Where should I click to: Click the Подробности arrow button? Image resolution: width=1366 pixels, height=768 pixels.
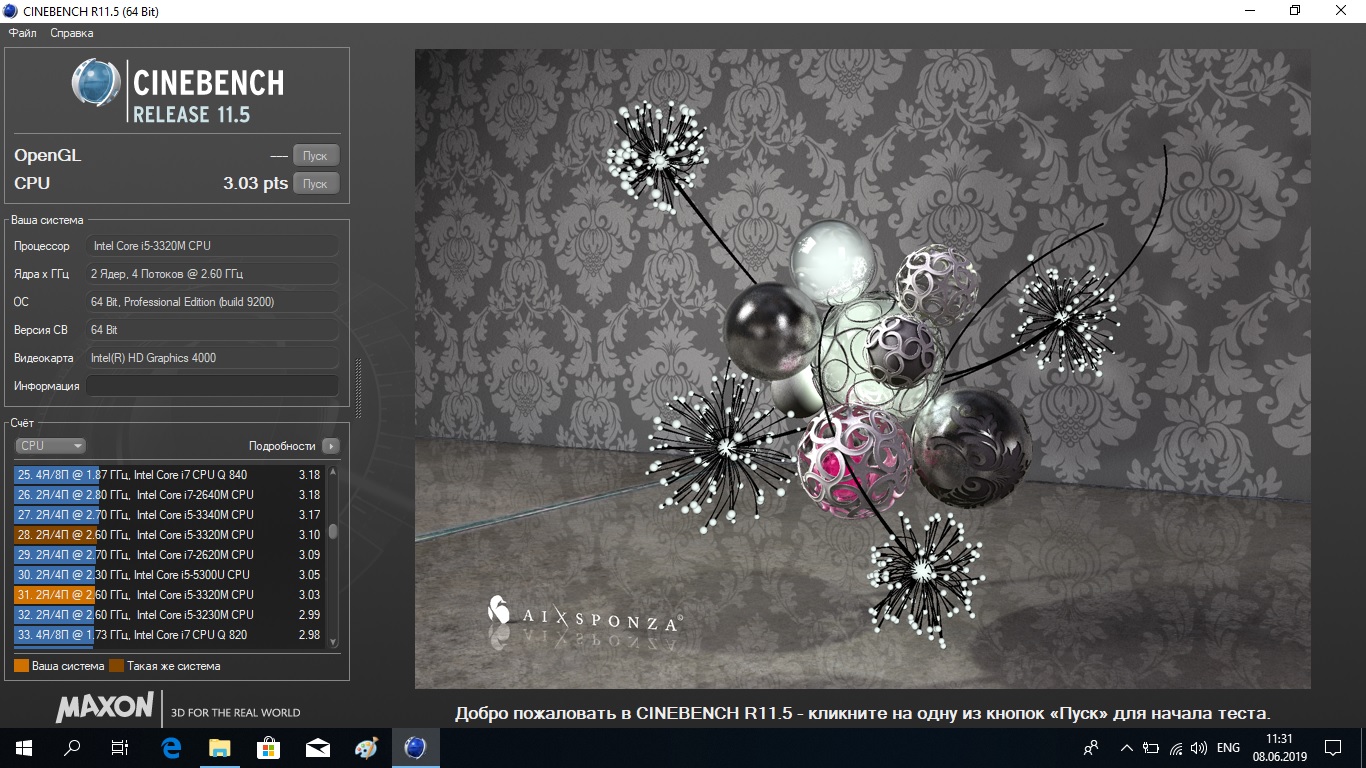(x=331, y=446)
